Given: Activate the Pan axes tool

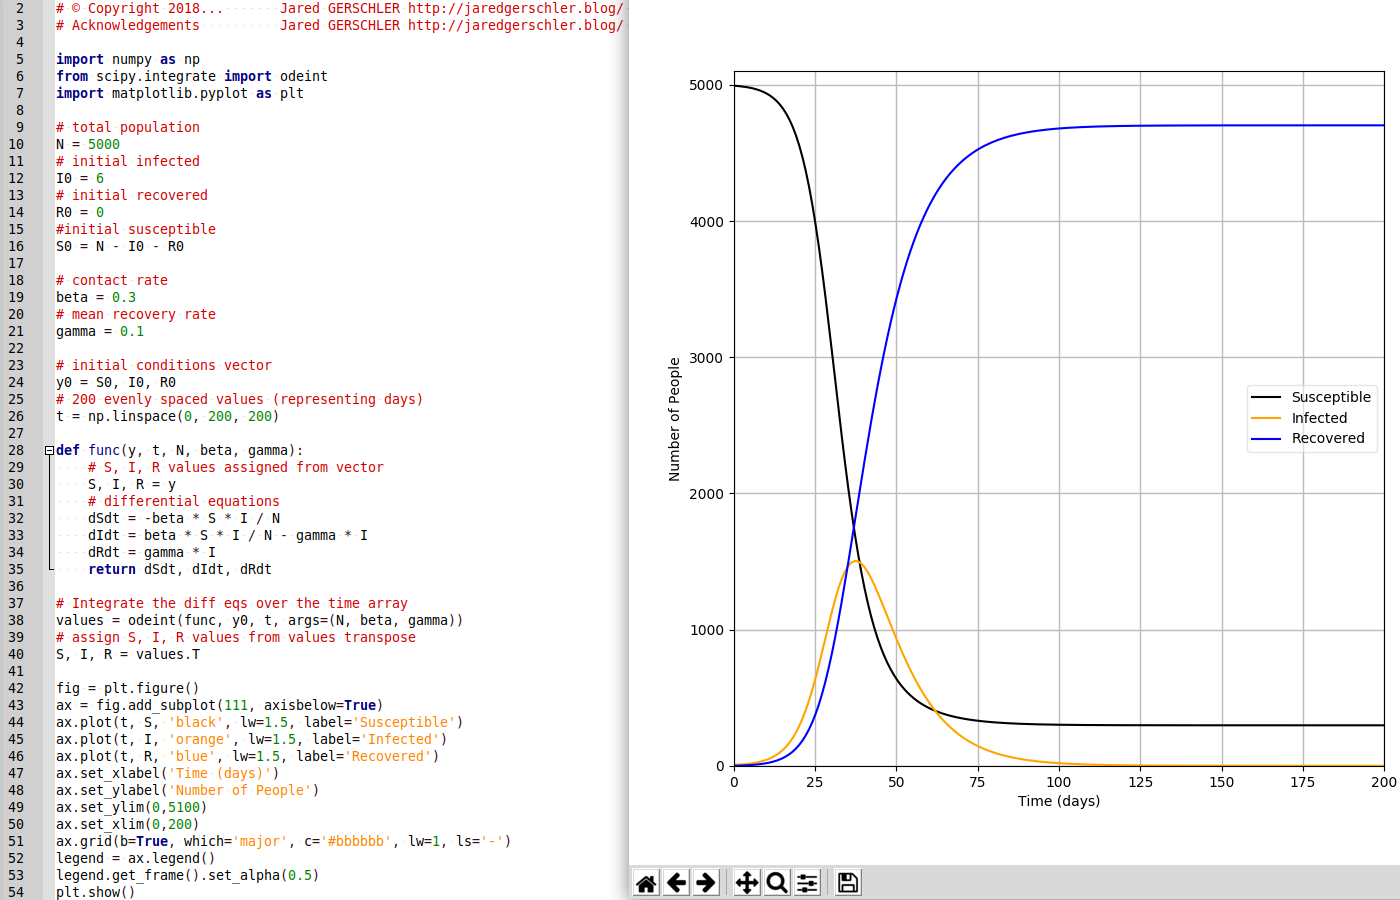Looking at the screenshot, I should tap(747, 882).
